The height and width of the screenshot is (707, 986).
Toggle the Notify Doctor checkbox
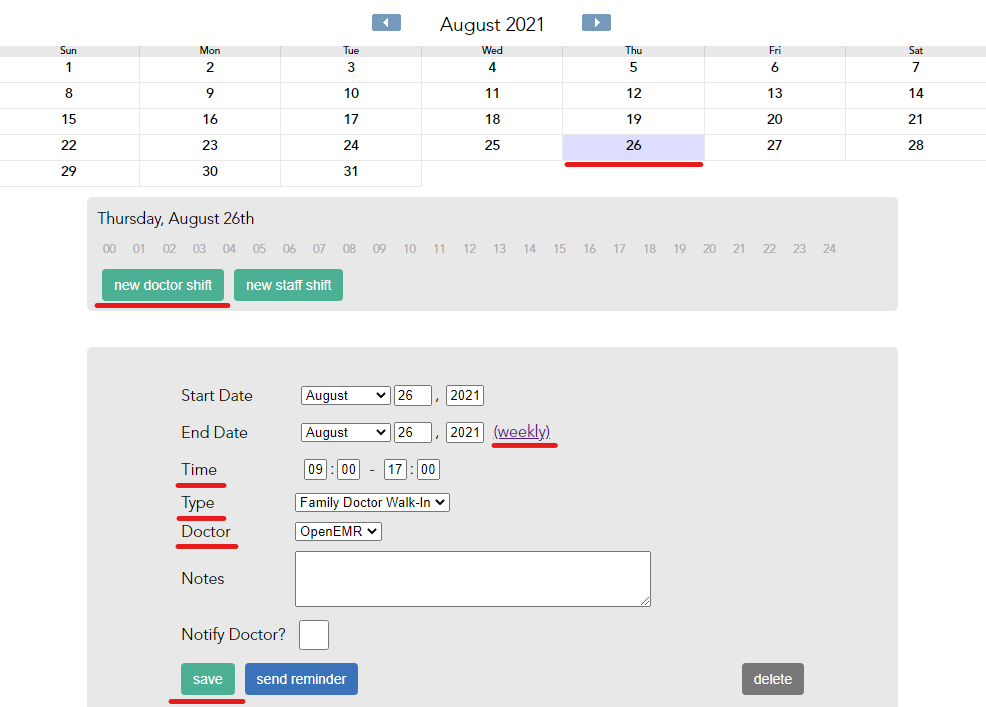click(314, 635)
